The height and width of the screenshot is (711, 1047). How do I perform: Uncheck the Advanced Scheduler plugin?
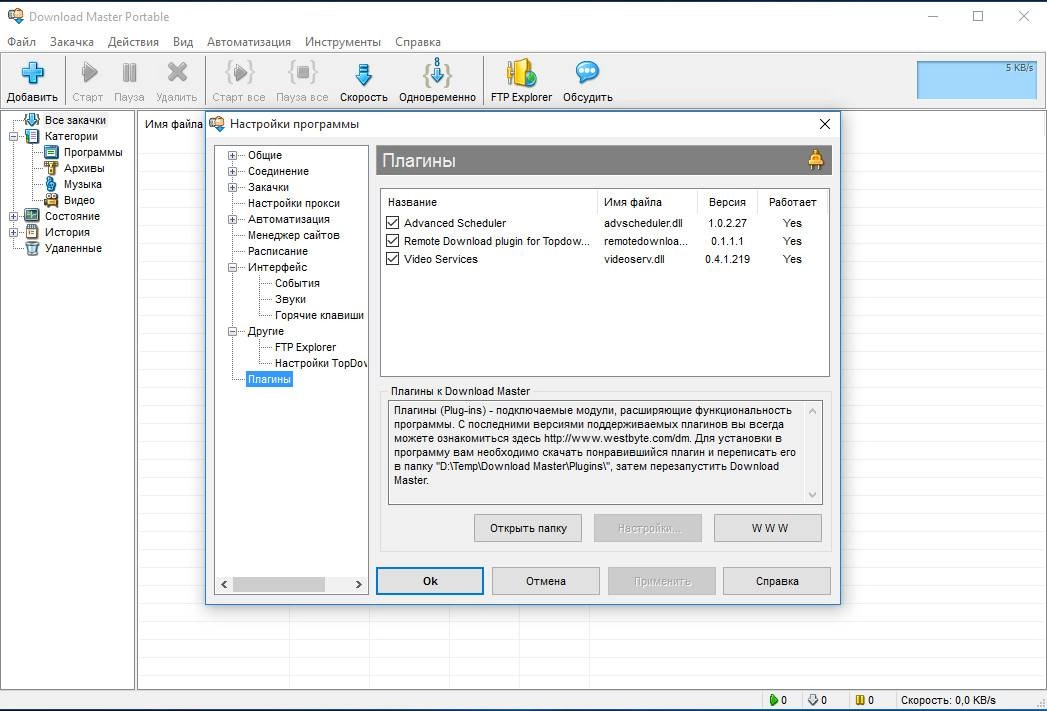(393, 223)
